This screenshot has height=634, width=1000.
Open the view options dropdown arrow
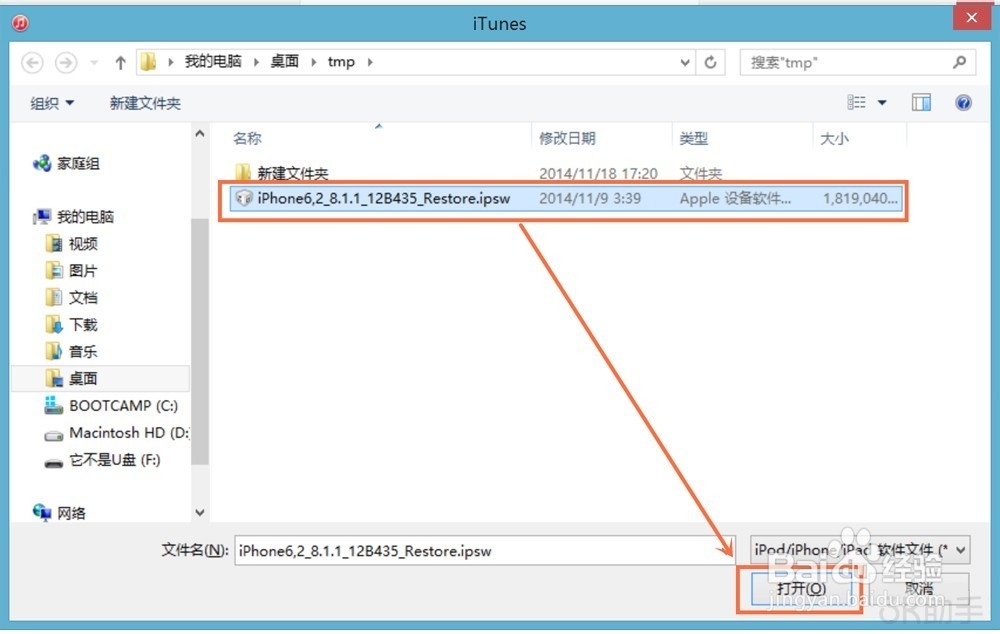[882, 103]
